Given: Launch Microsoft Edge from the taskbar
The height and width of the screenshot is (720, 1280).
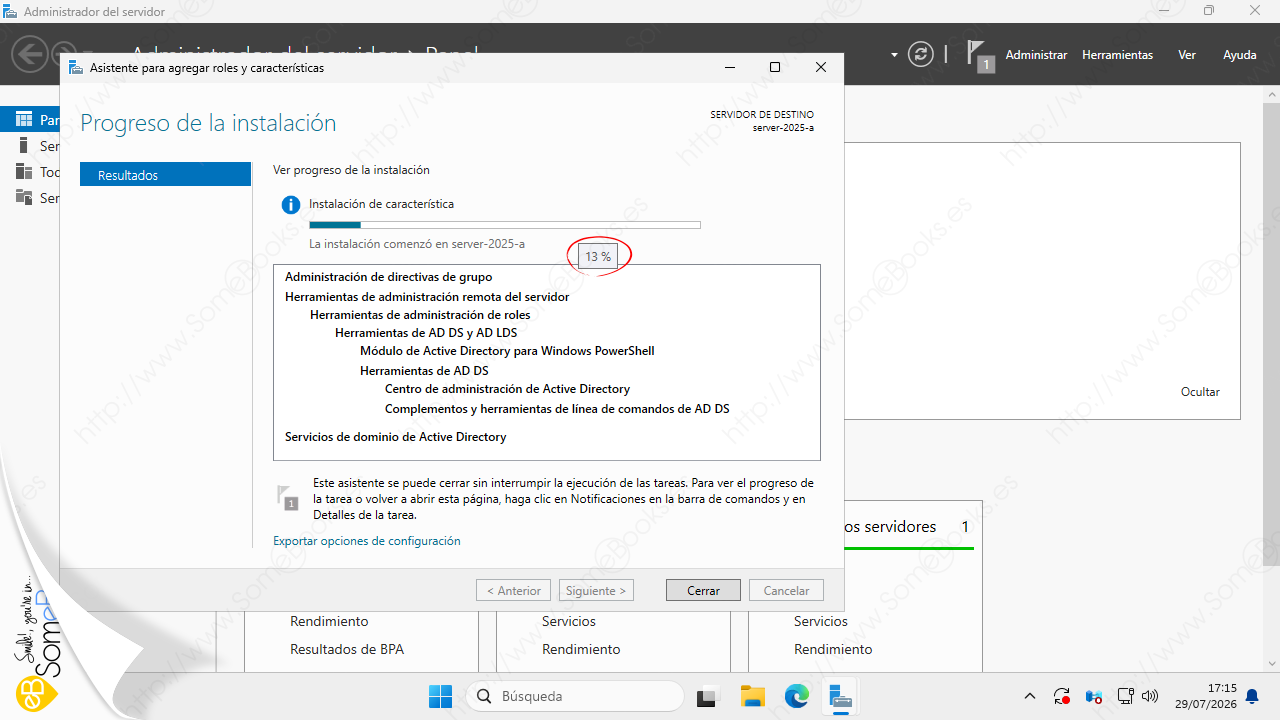Looking at the screenshot, I should 796,696.
